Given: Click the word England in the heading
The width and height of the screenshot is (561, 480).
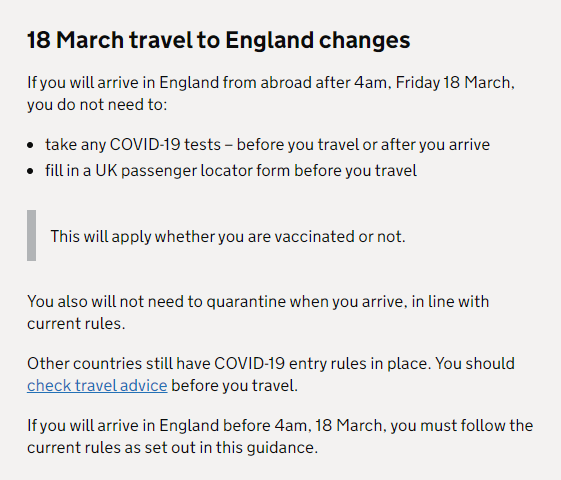Looking at the screenshot, I should (x=270, y=40).
